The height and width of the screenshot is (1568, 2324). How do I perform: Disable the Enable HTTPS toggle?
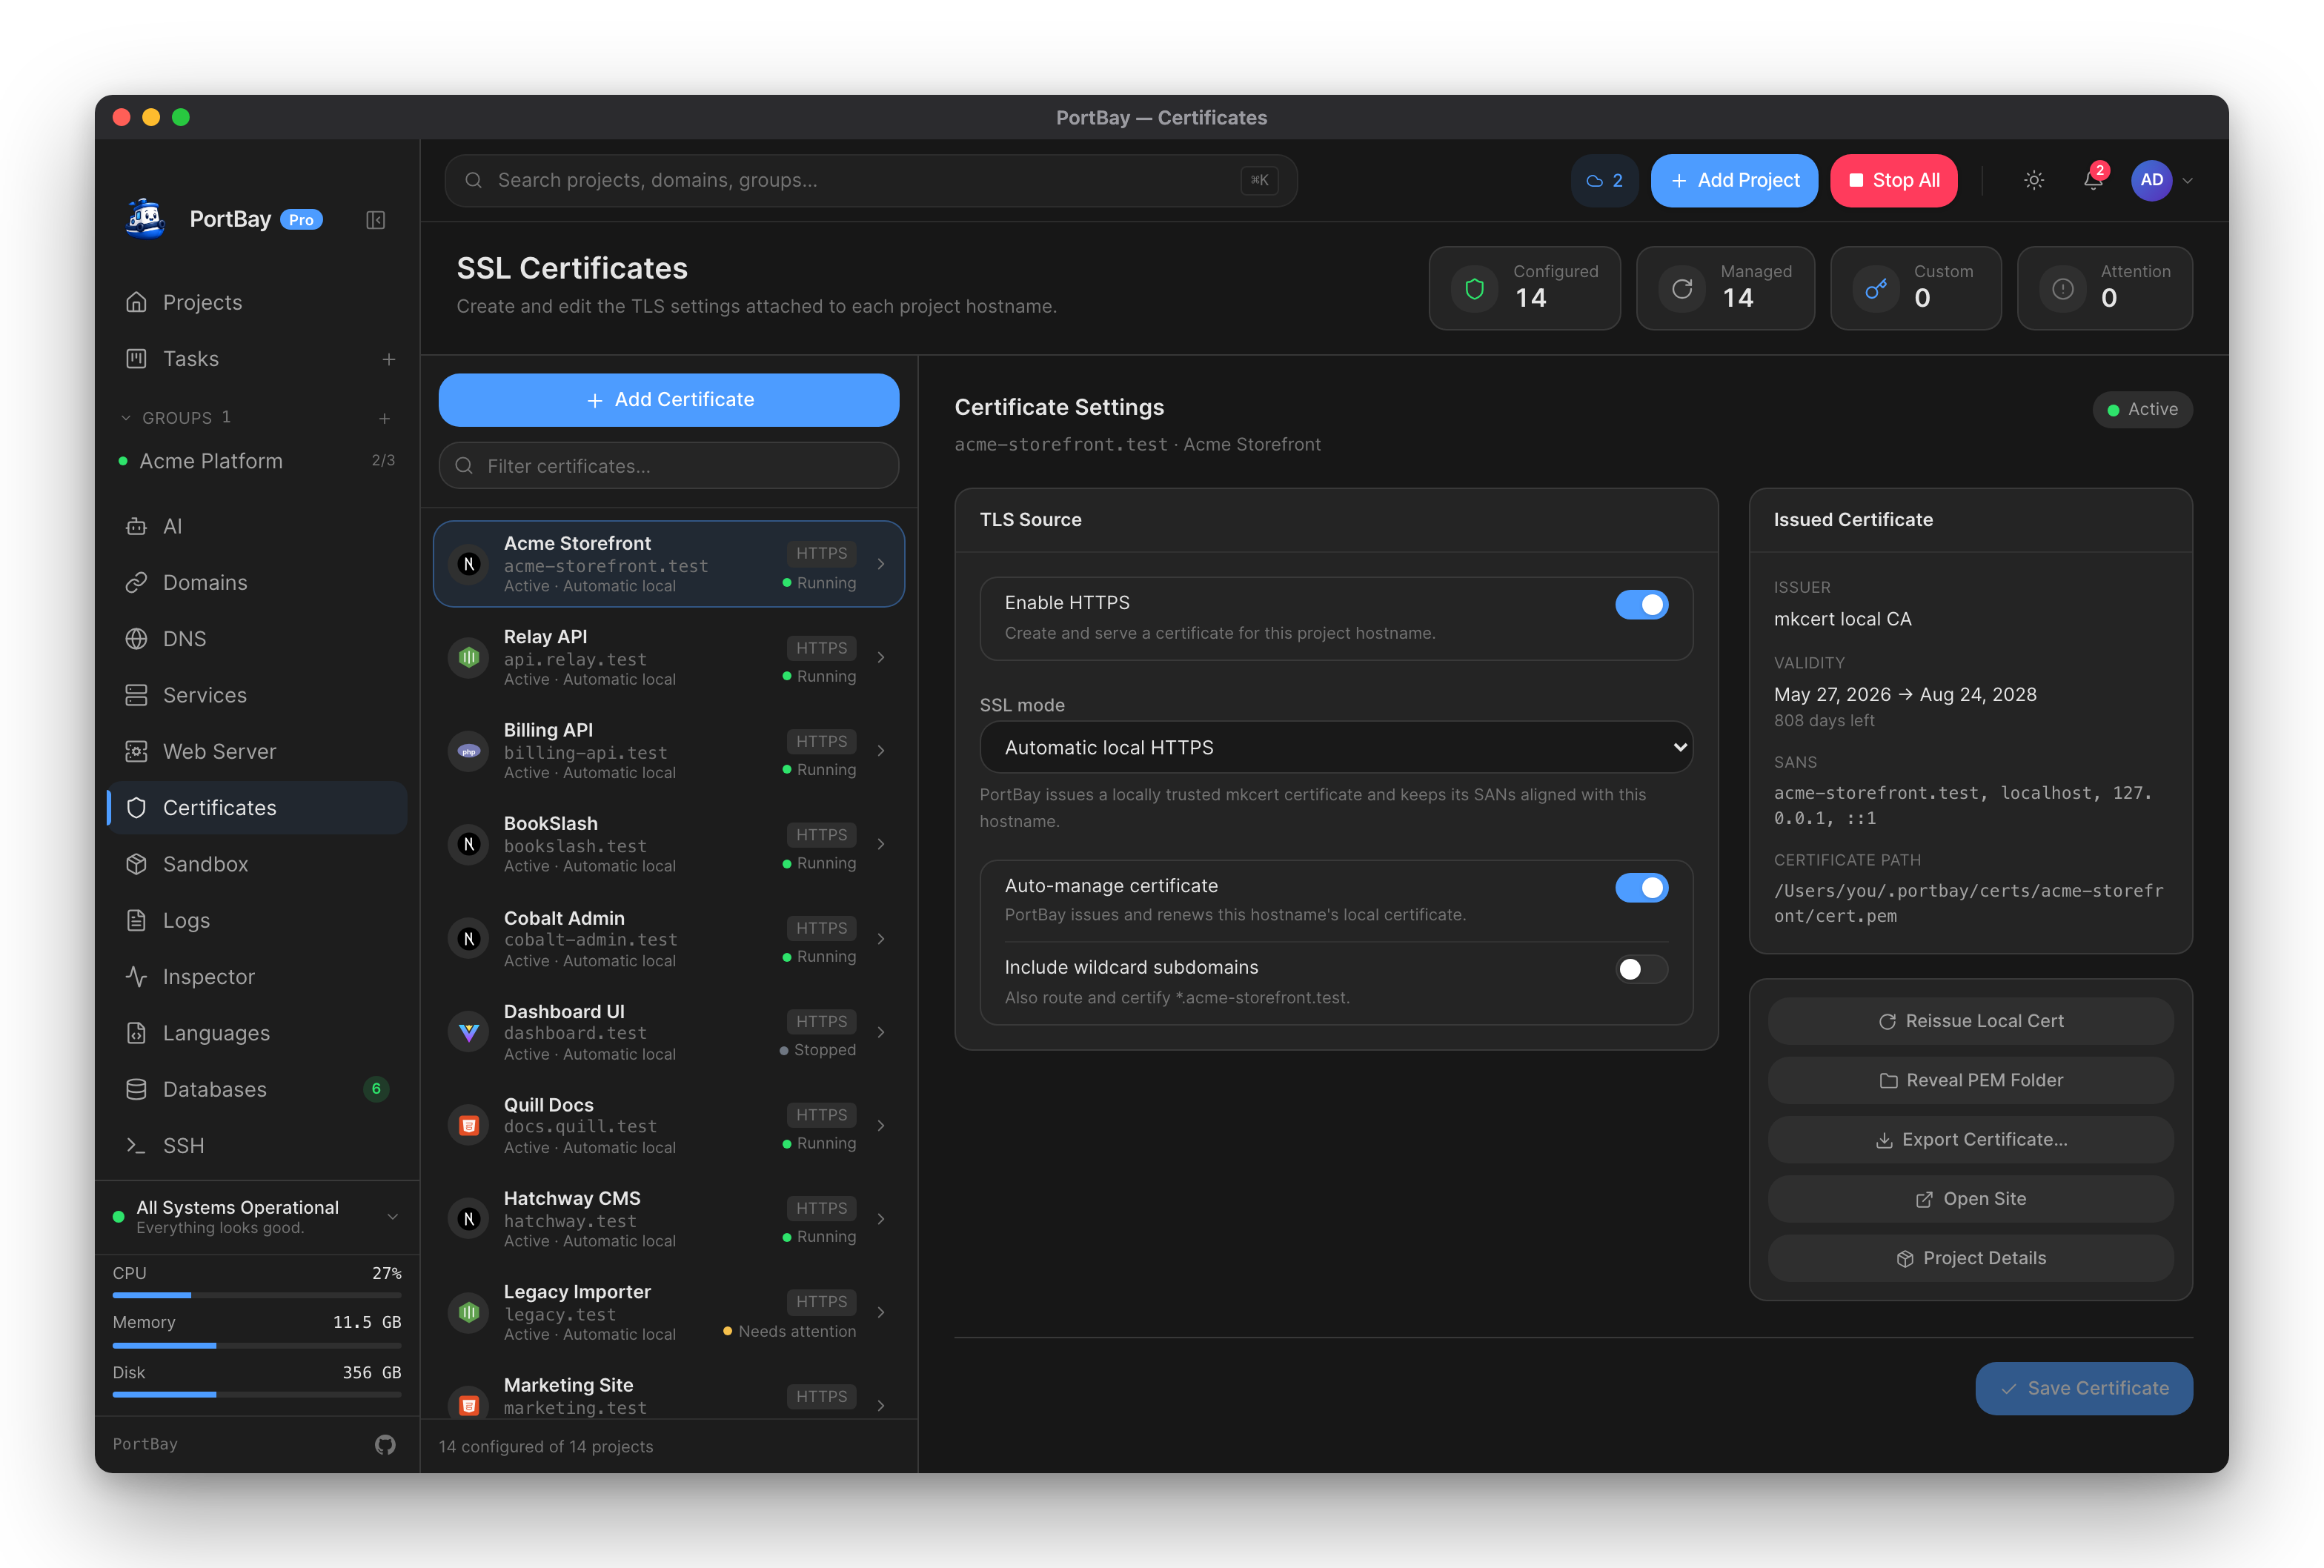click(1641, 604)
